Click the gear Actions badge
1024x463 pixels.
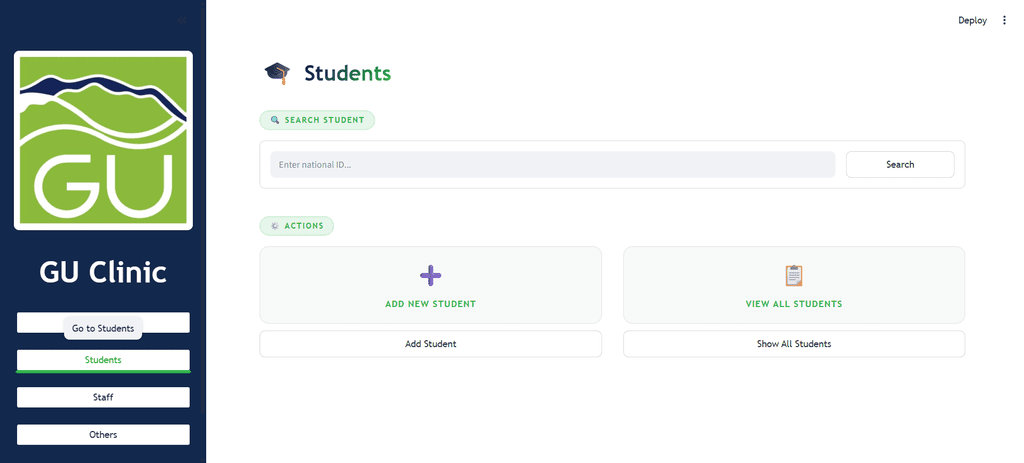(x=296, y=226)
